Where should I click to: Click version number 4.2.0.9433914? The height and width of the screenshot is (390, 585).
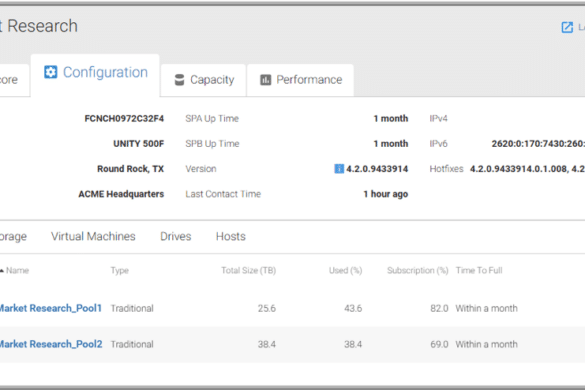[x=377, y=169]
